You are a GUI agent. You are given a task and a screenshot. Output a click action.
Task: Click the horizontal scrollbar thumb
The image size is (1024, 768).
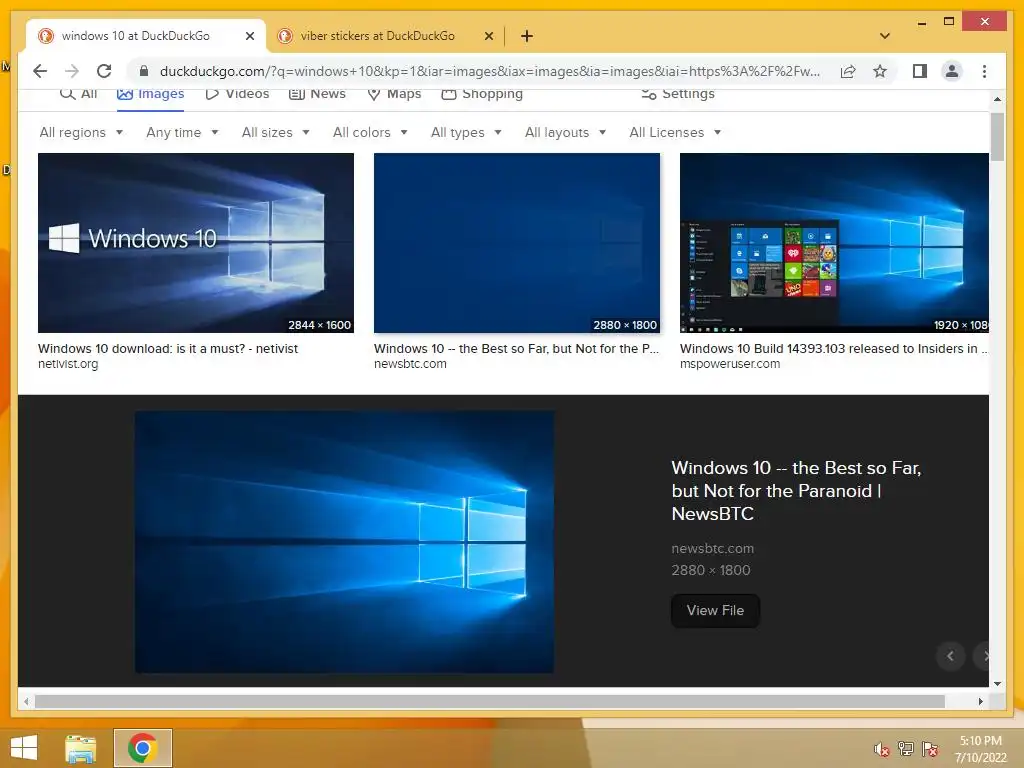click(490, 701)
